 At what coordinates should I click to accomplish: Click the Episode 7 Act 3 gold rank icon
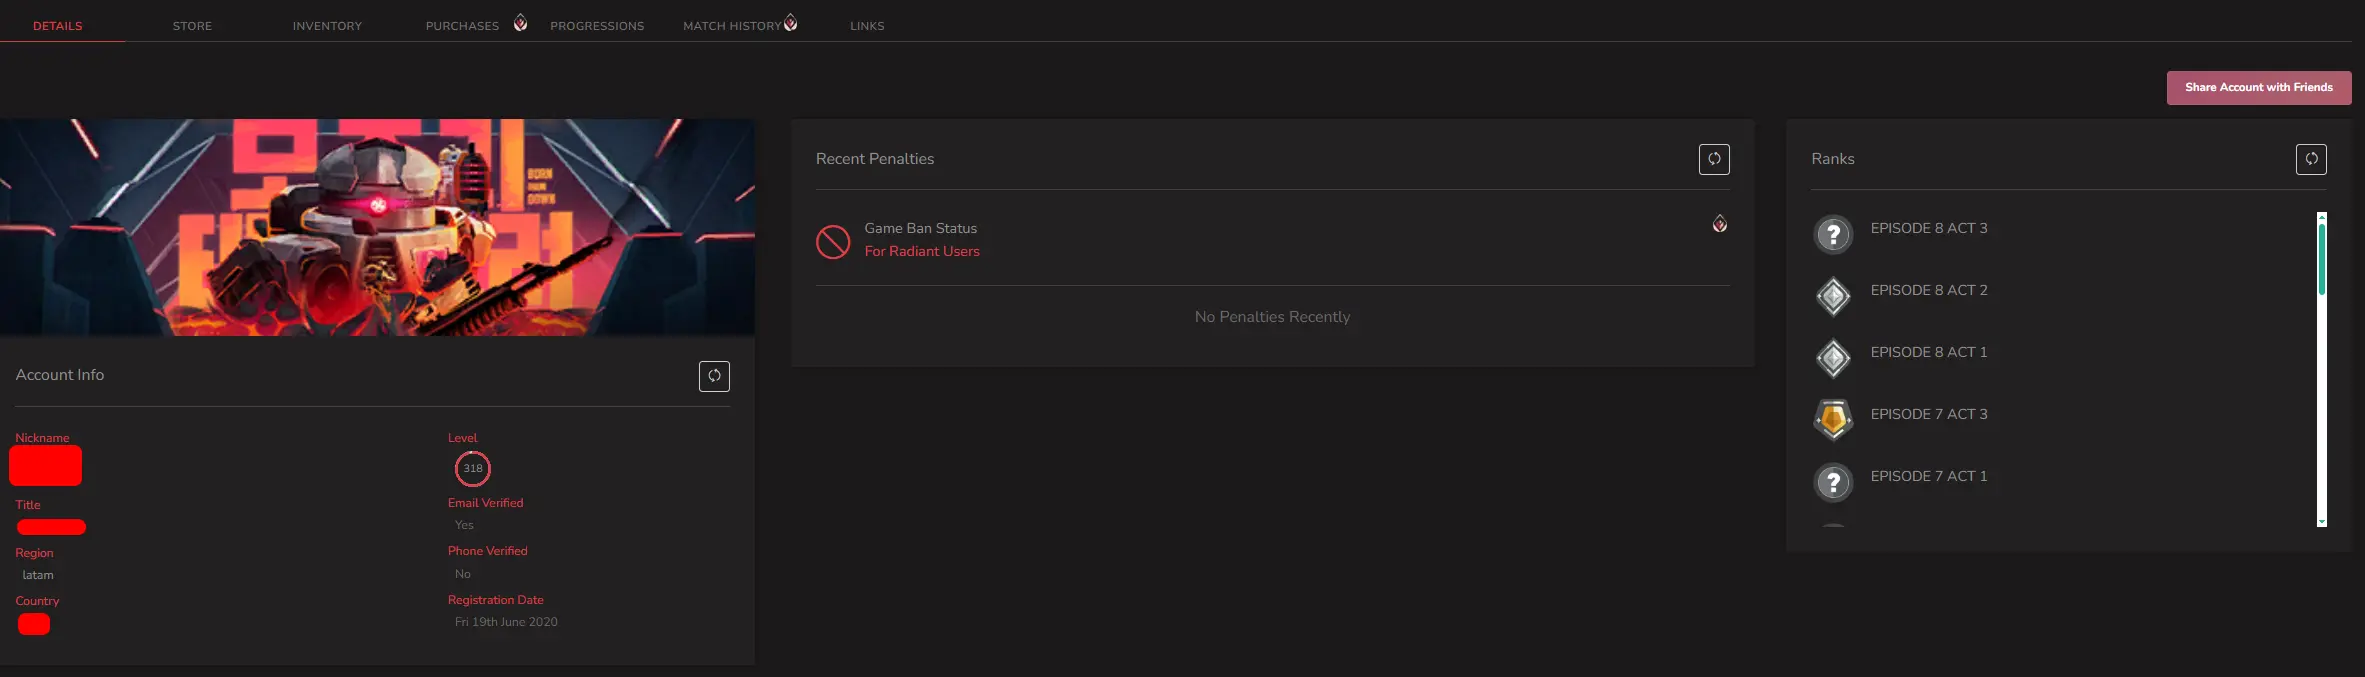point(1833,420)
